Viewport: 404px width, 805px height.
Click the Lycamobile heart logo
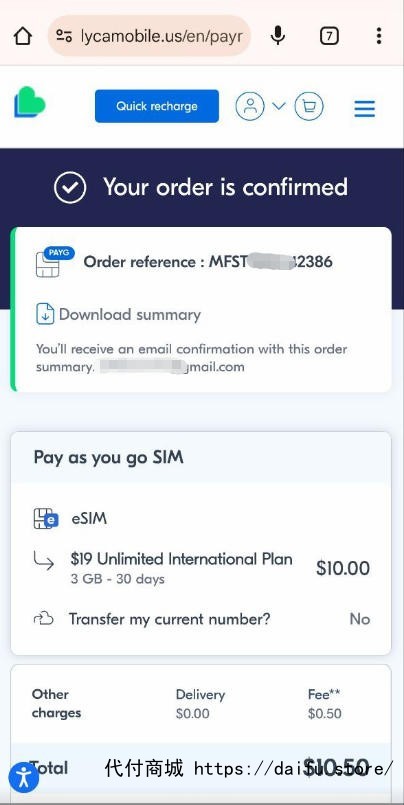pos(30,102)
